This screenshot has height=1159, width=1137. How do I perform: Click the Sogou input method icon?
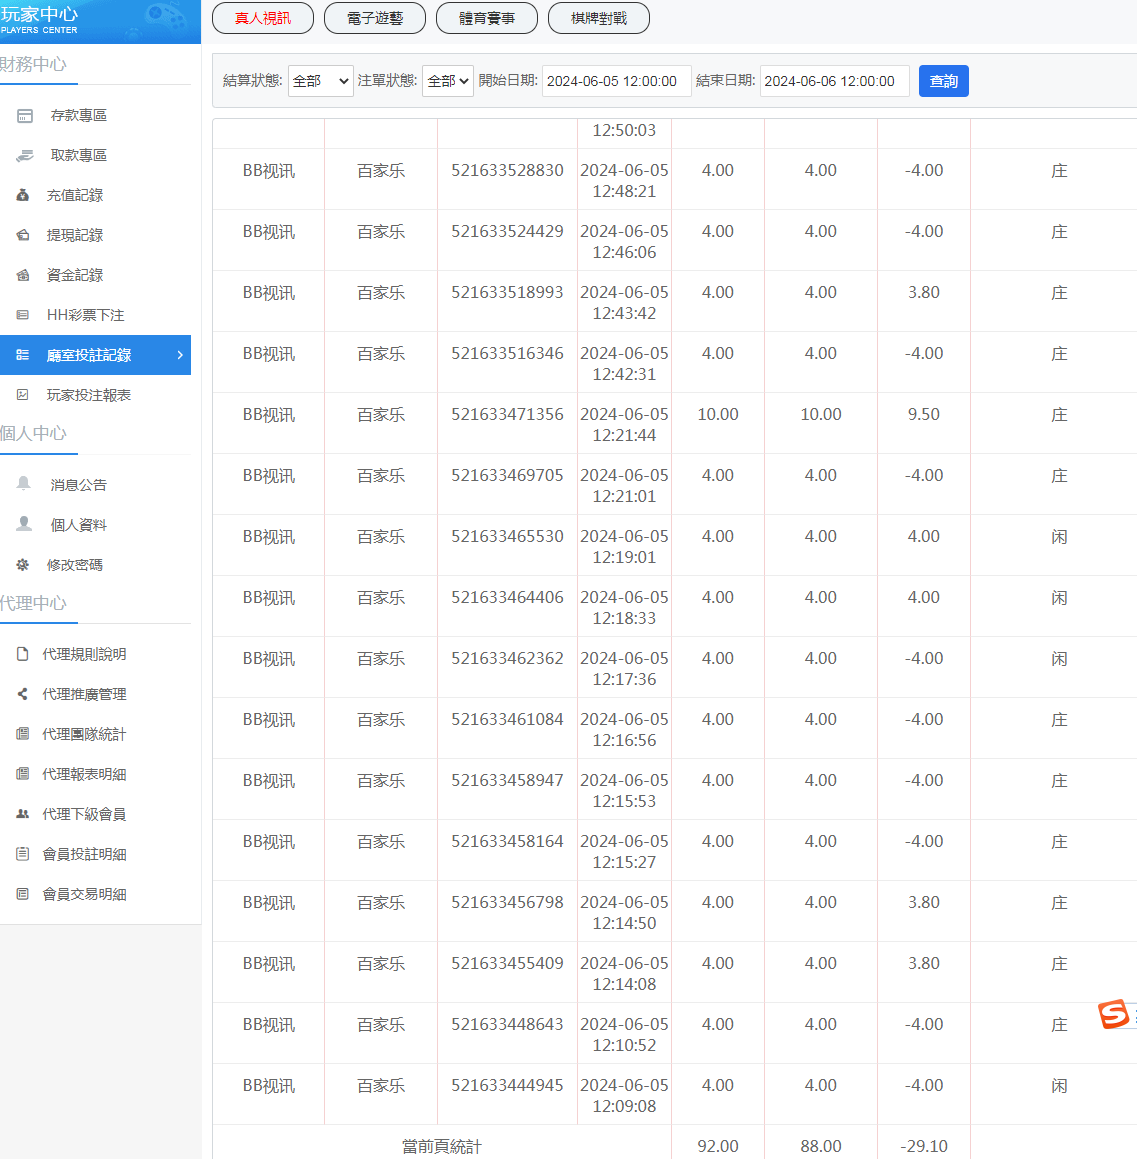(x=1113, y=1014)
